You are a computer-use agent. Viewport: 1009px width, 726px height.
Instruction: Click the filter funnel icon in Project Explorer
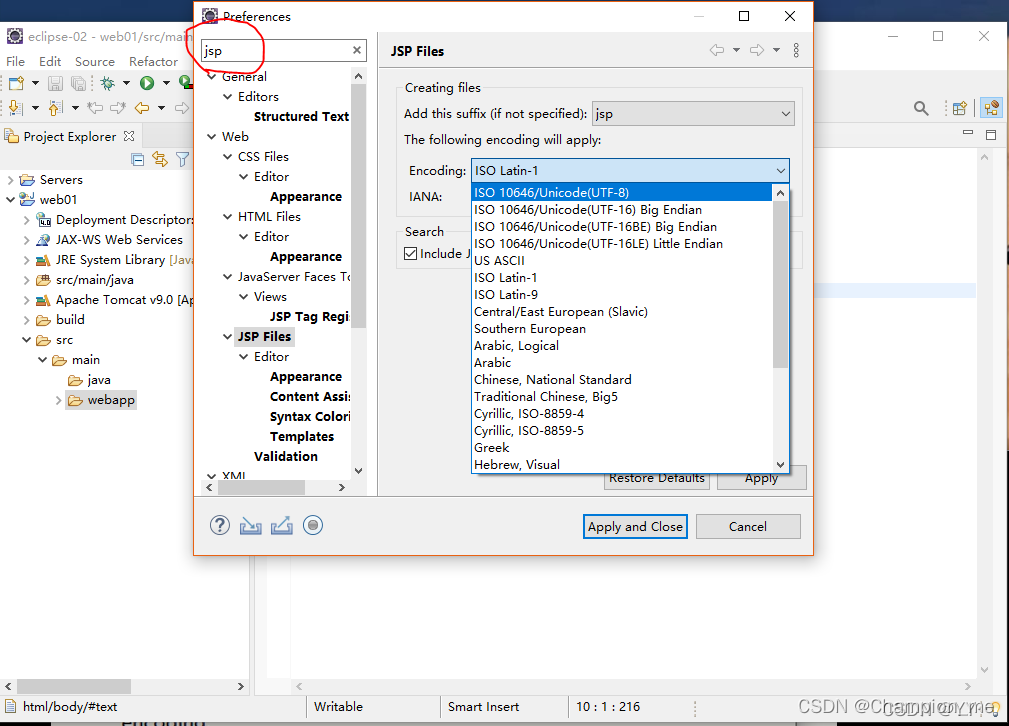point(183,160)
